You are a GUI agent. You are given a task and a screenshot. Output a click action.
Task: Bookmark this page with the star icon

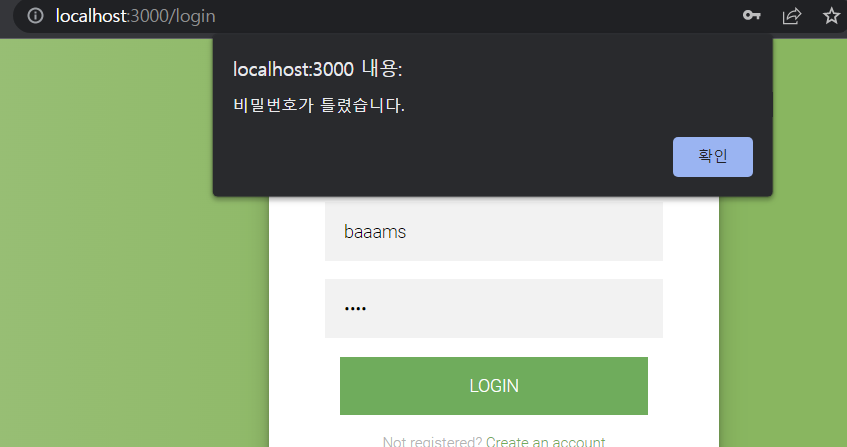point(831,16)
